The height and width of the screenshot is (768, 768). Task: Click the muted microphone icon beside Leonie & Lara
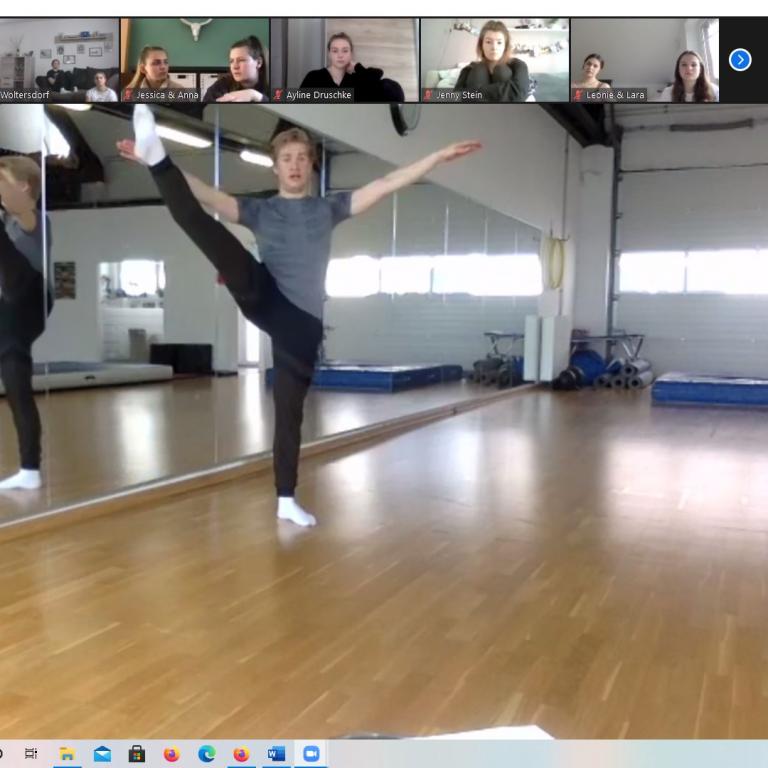pyautogui.click(x=578, y=95)
